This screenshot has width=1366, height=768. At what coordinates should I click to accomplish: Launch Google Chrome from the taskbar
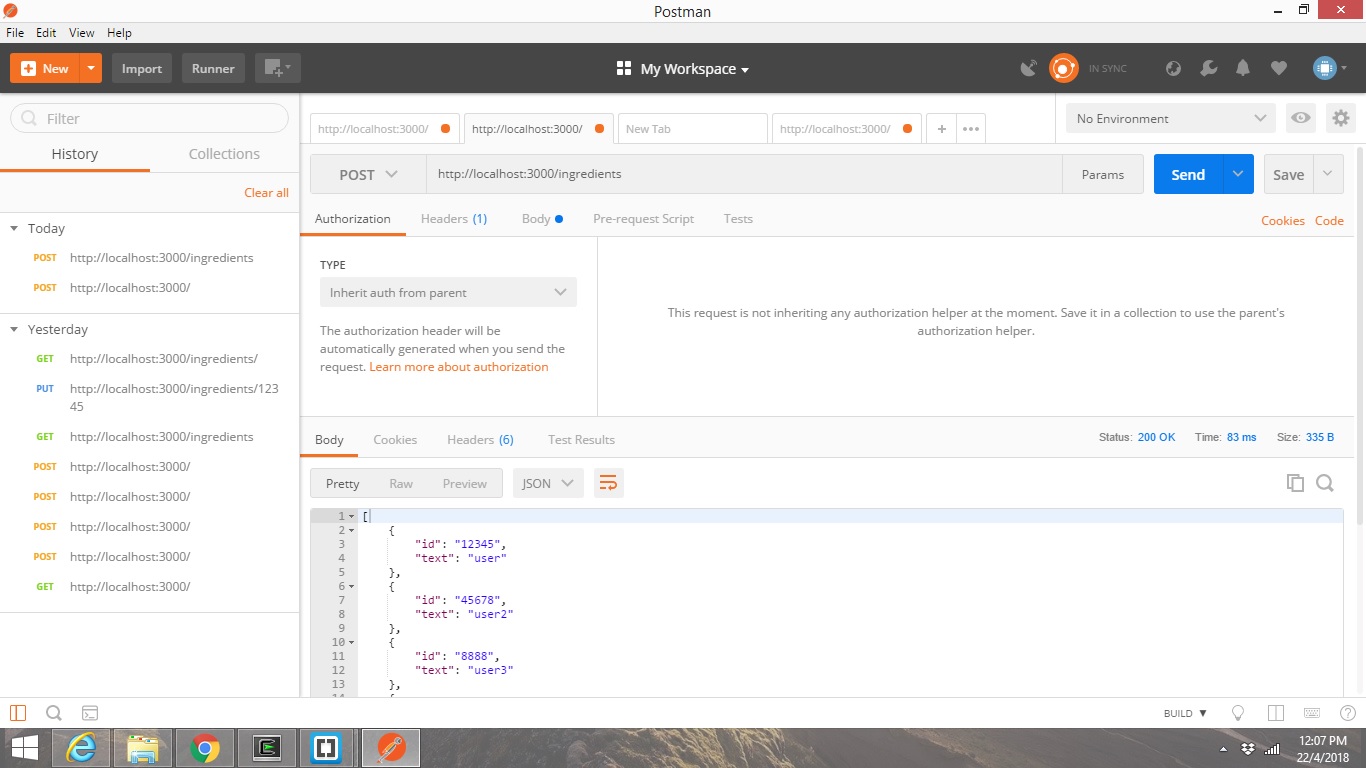(205, 747)
